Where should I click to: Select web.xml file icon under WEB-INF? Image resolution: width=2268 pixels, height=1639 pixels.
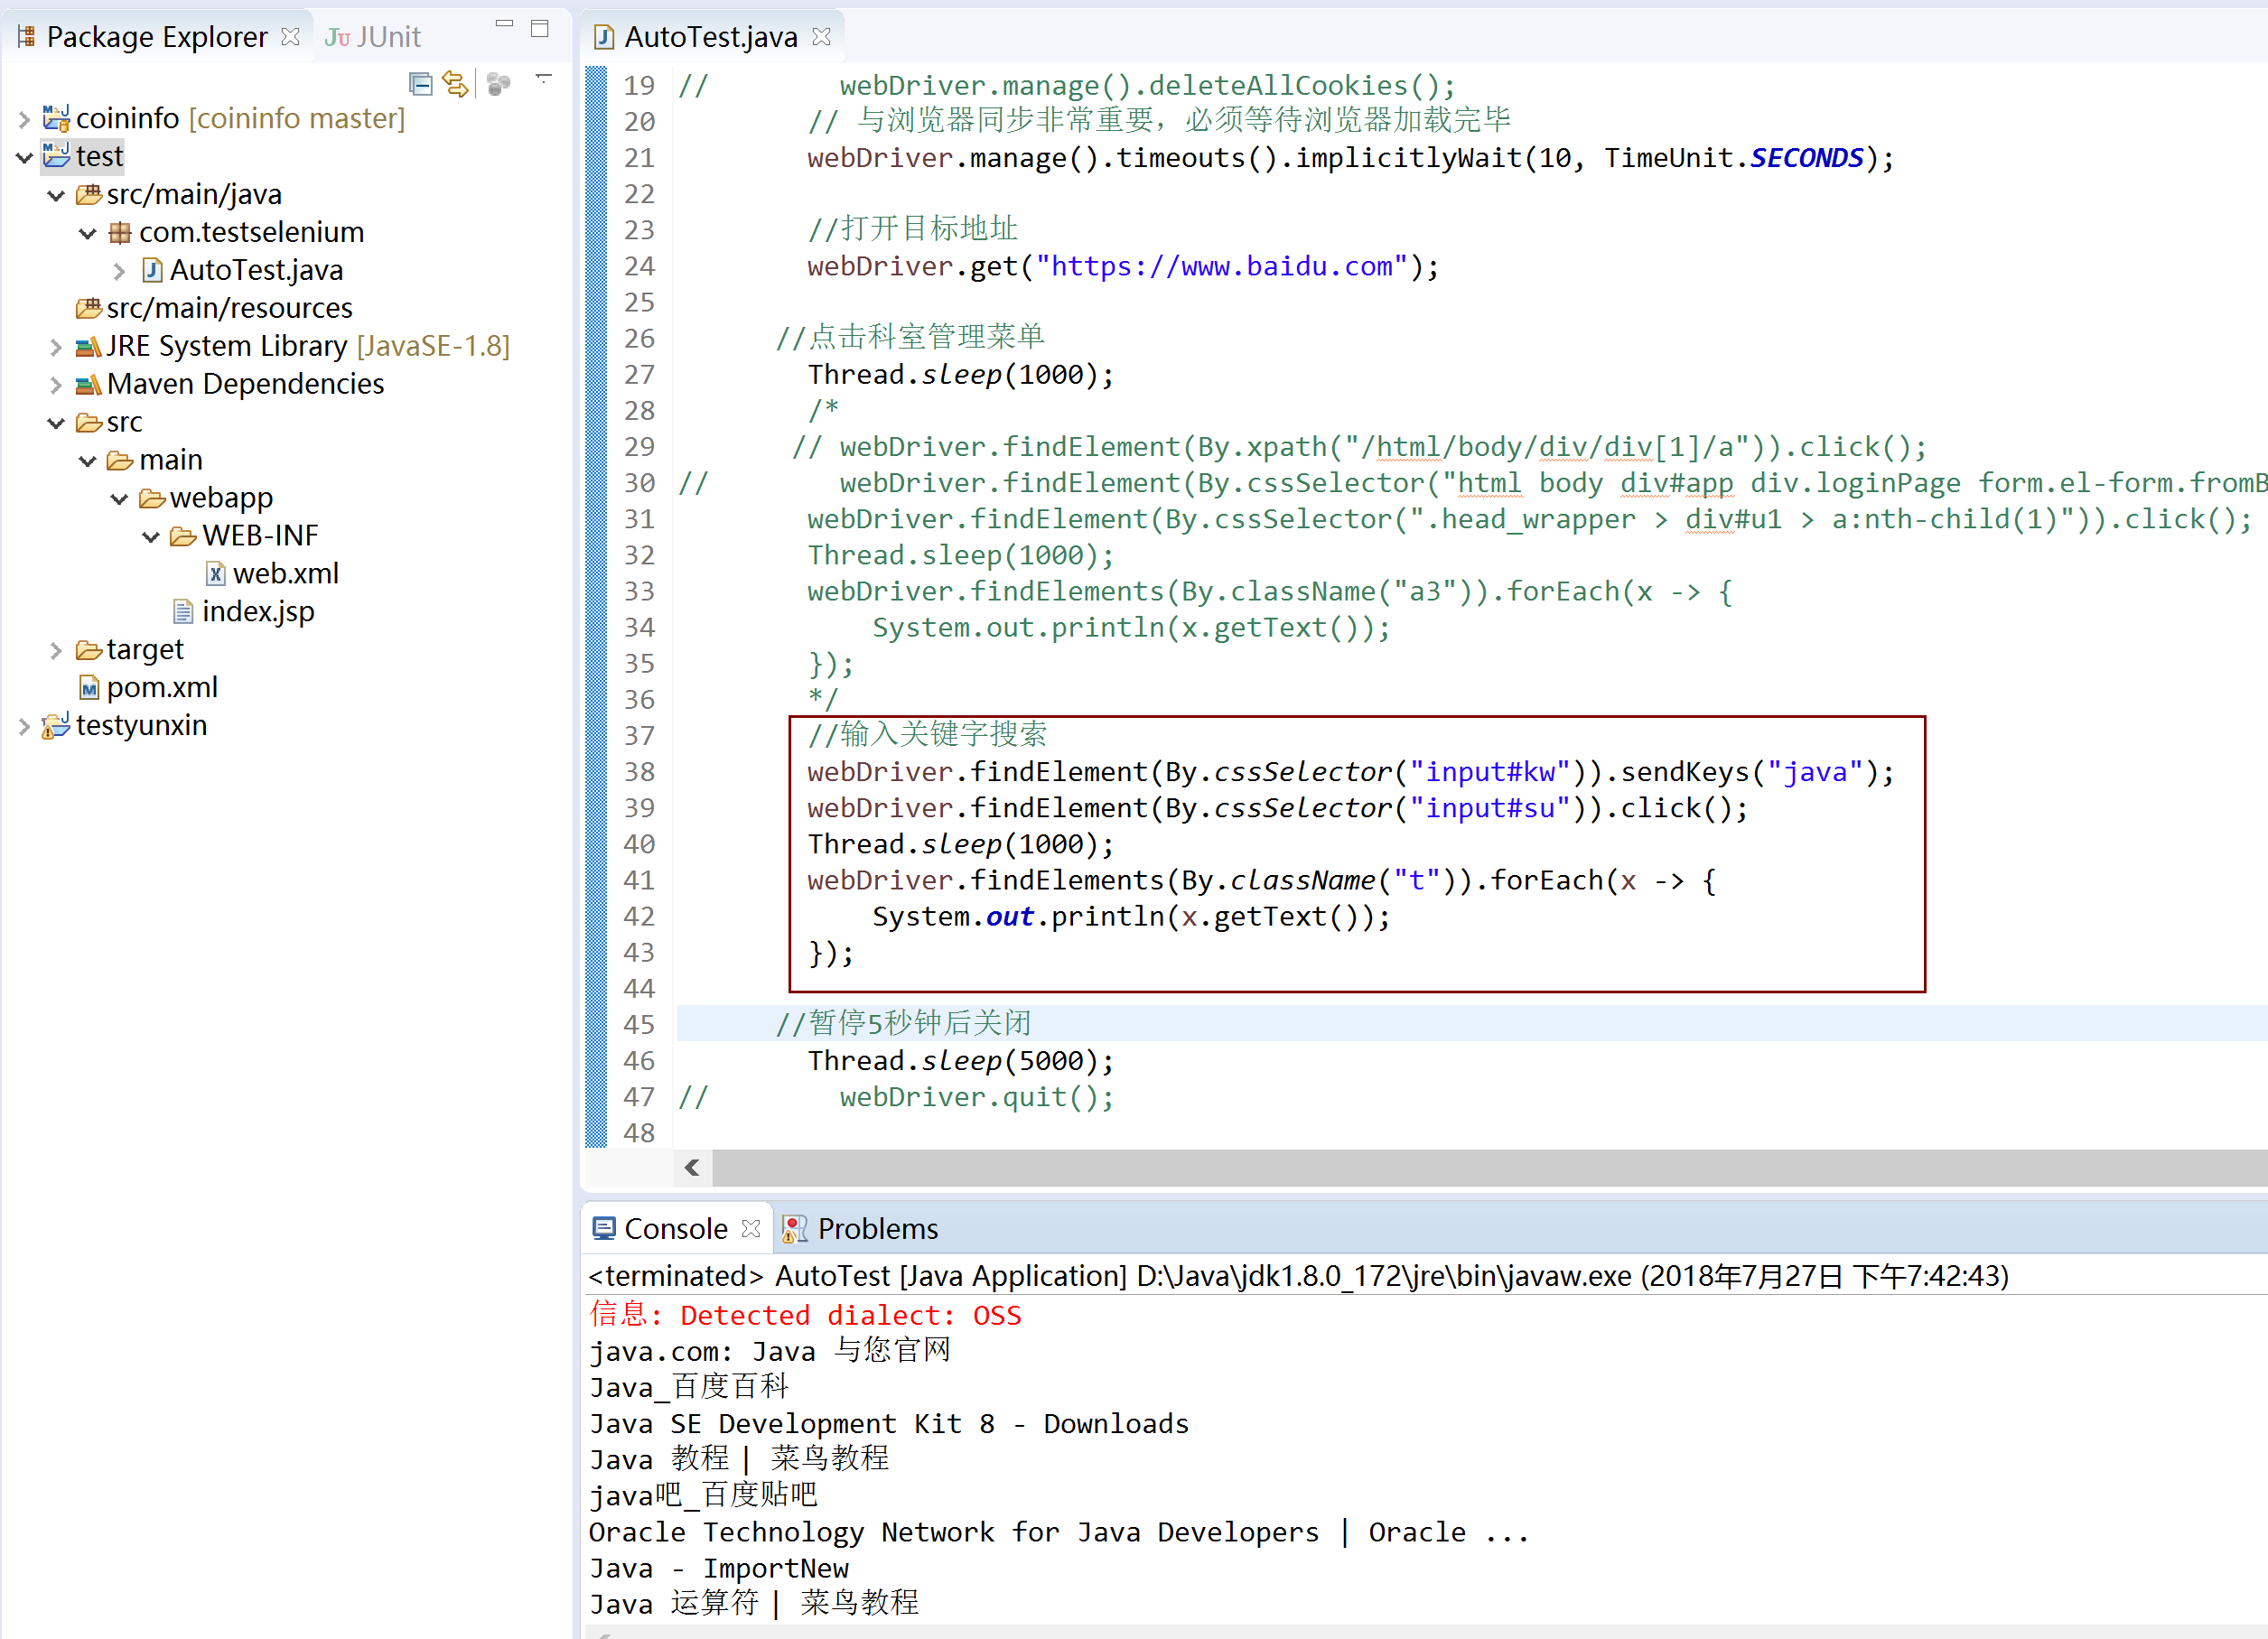click(215, 574)
